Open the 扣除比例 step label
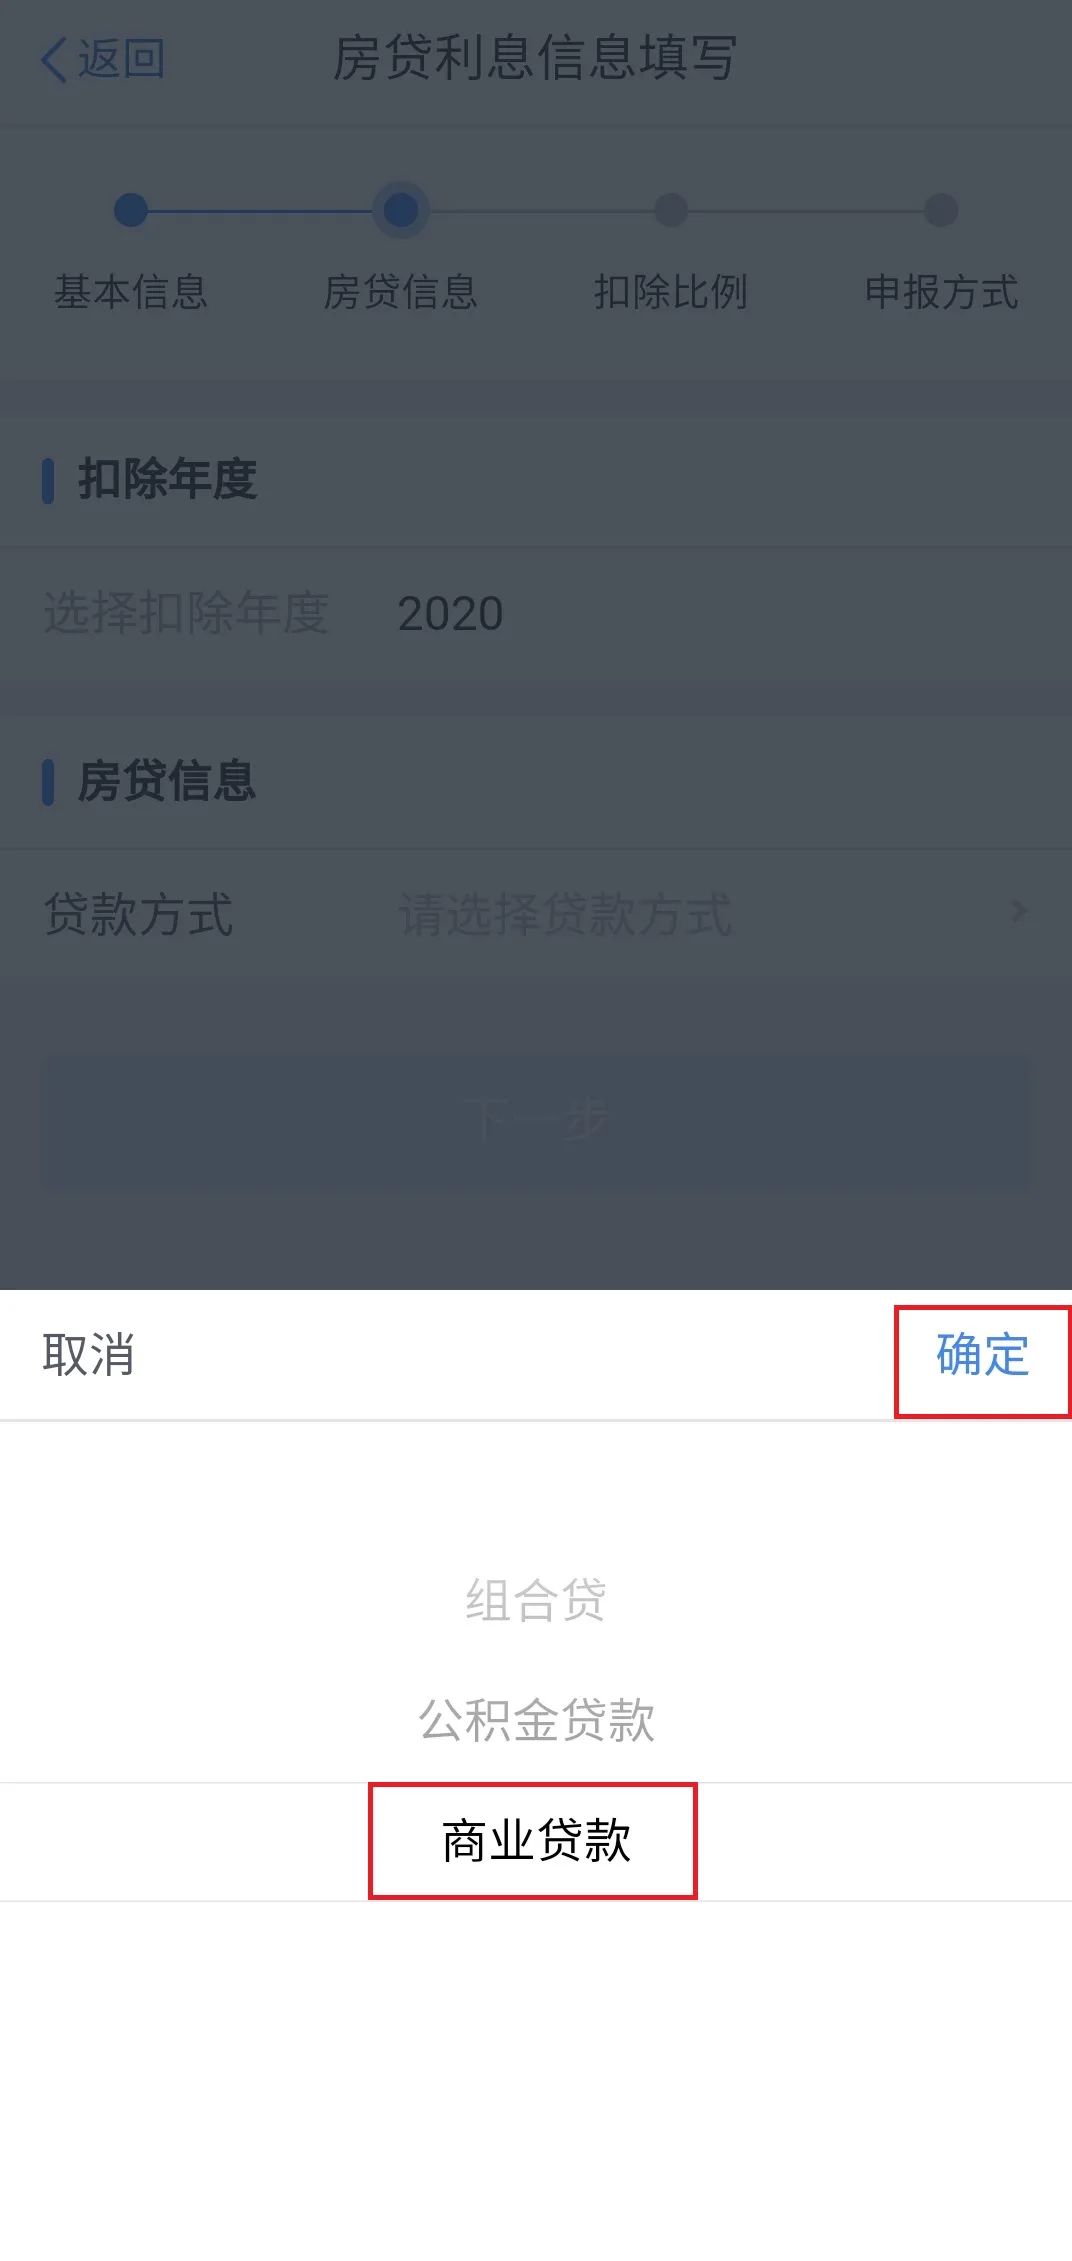1072x2261 pixels. point(671,292)
